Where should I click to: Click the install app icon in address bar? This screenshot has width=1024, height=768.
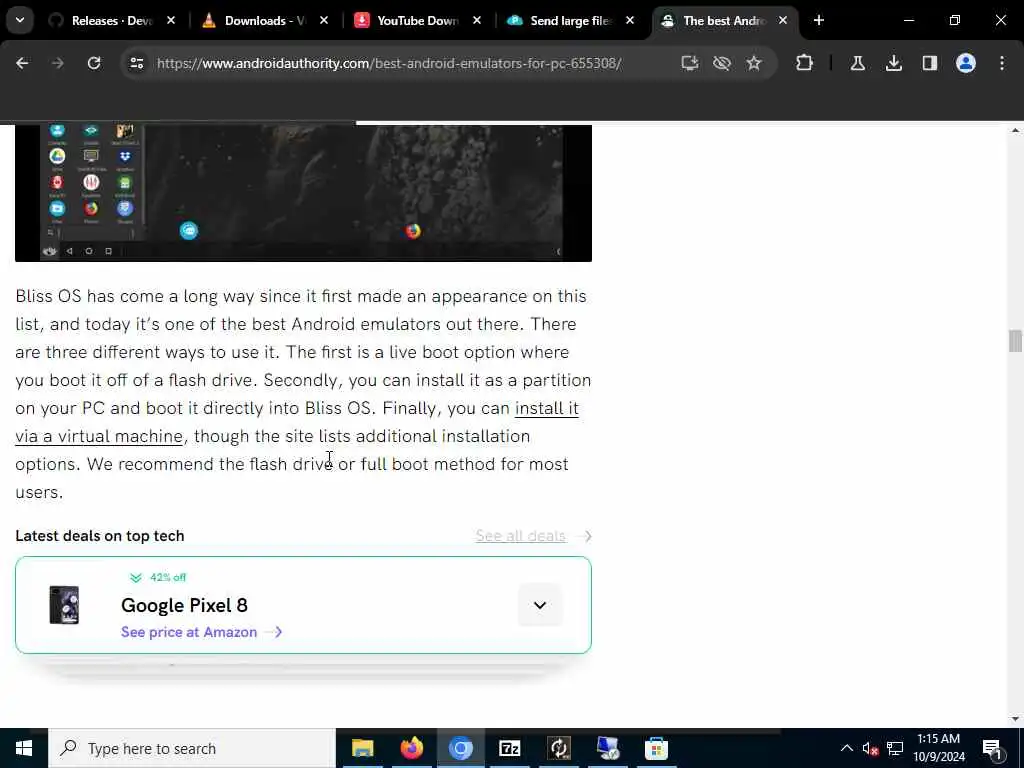tap(690, 63)
